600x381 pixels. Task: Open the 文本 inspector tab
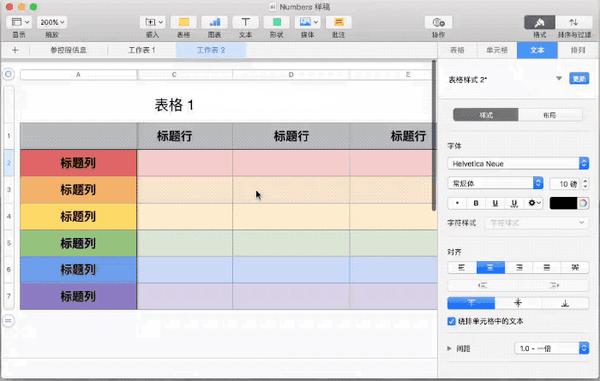(537, 50)
